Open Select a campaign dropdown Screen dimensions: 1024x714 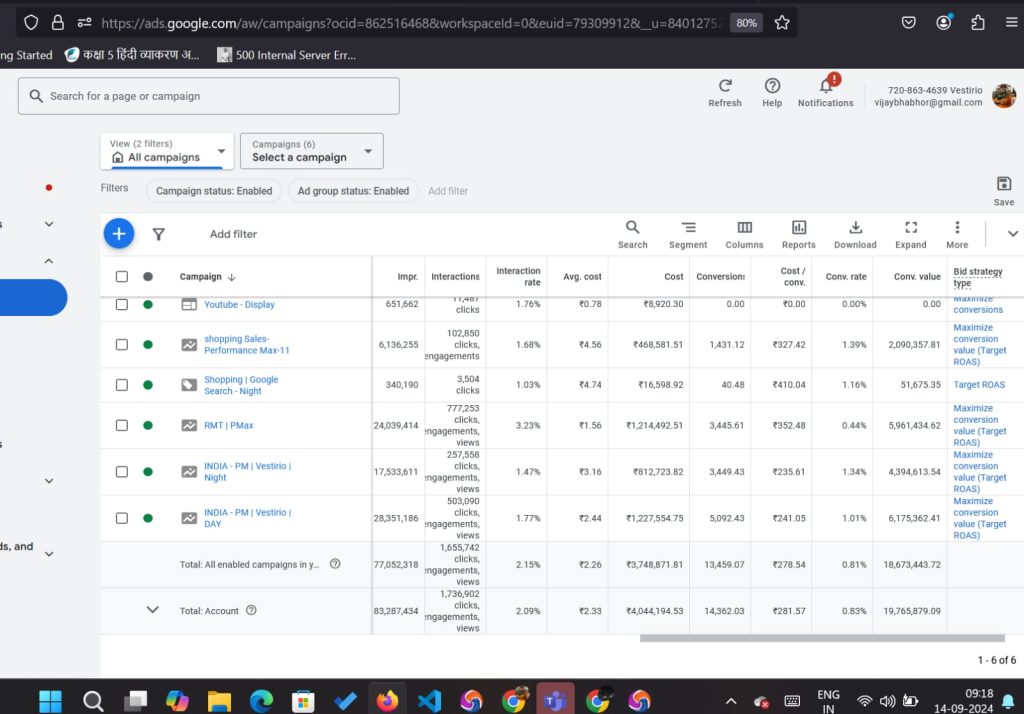pyautogui.click(x=312, y=151)
